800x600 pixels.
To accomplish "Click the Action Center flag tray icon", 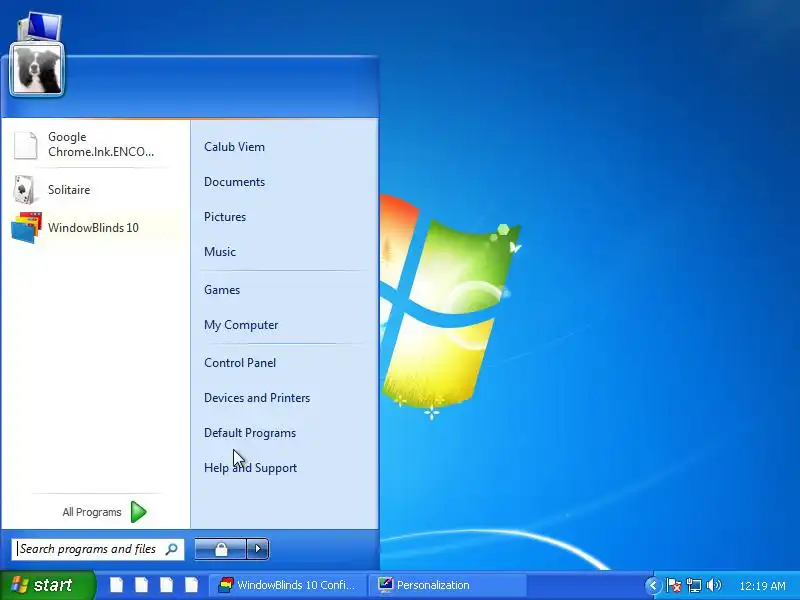I will click(x=673, y=585).
